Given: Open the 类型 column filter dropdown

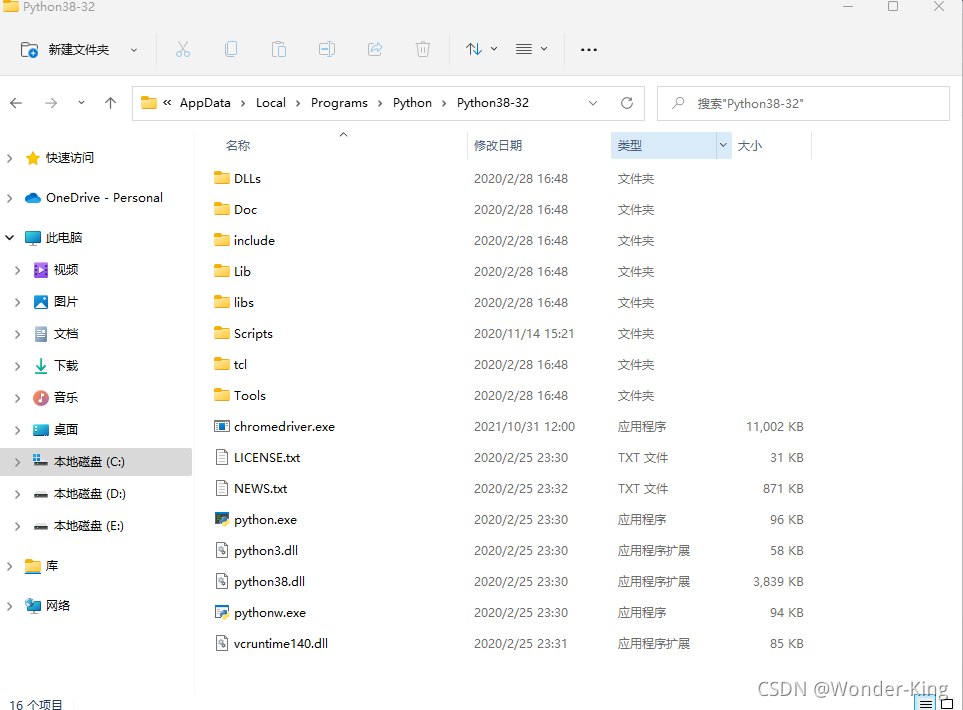Looking at the screenshot, I should point(723,145).
